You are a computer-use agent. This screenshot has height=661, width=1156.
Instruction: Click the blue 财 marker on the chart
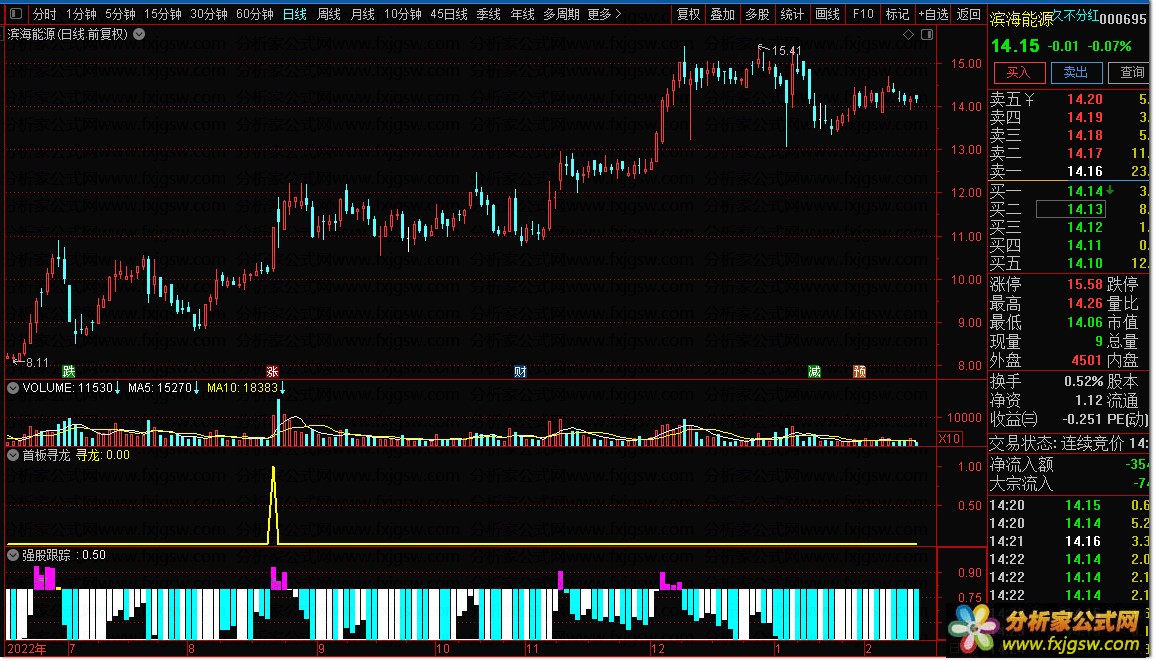pyautogui.click(x=520, y=371)
